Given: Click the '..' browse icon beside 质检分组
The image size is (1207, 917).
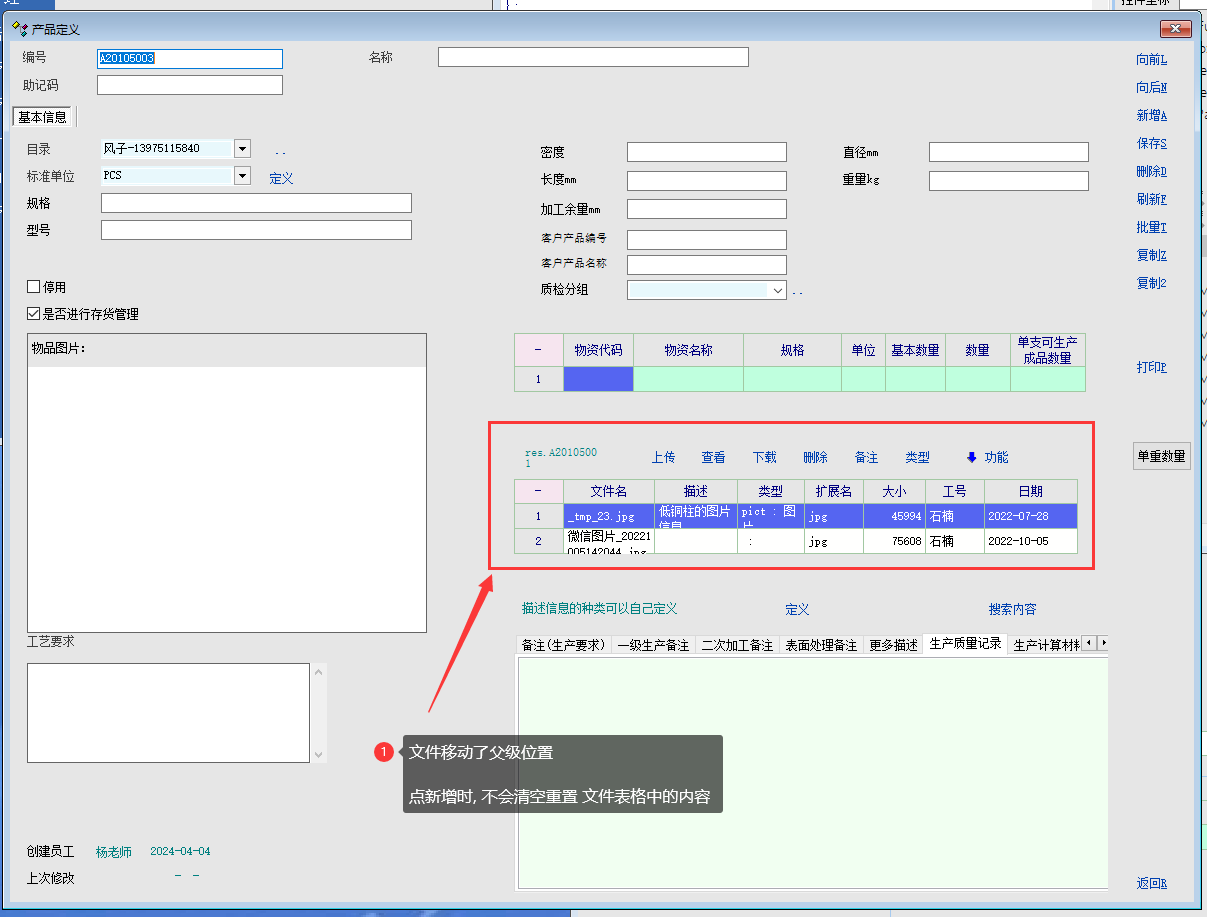Looking at the screenshot, I should [x=797, y=291].
